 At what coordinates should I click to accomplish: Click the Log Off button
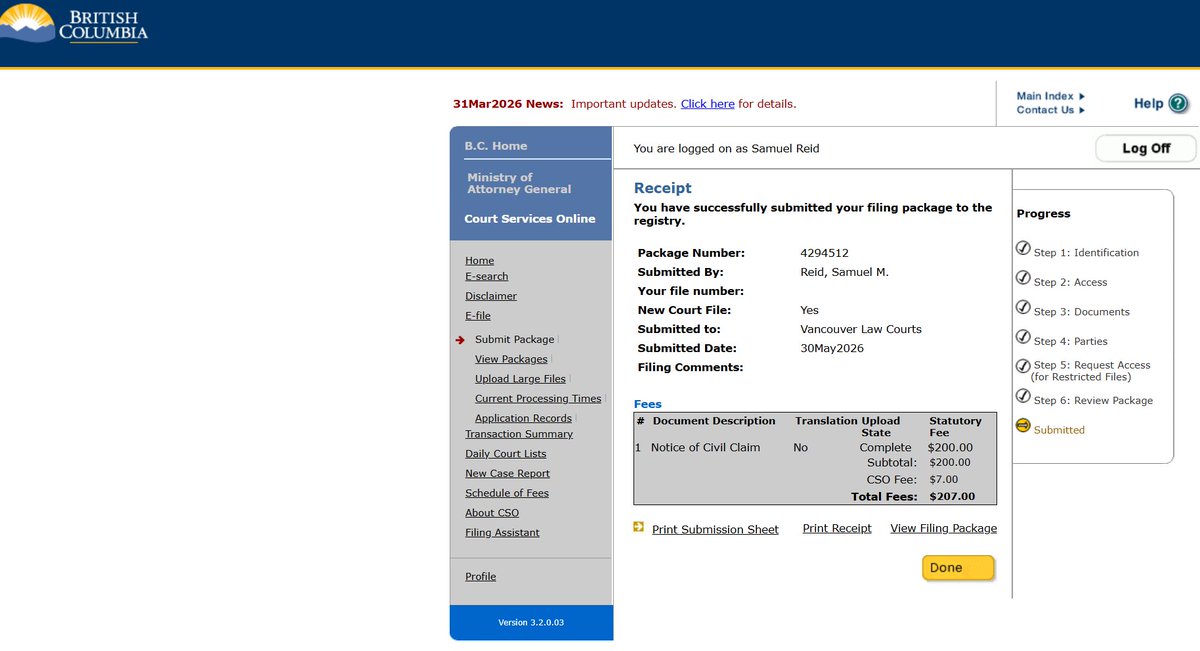[1146, 148]
